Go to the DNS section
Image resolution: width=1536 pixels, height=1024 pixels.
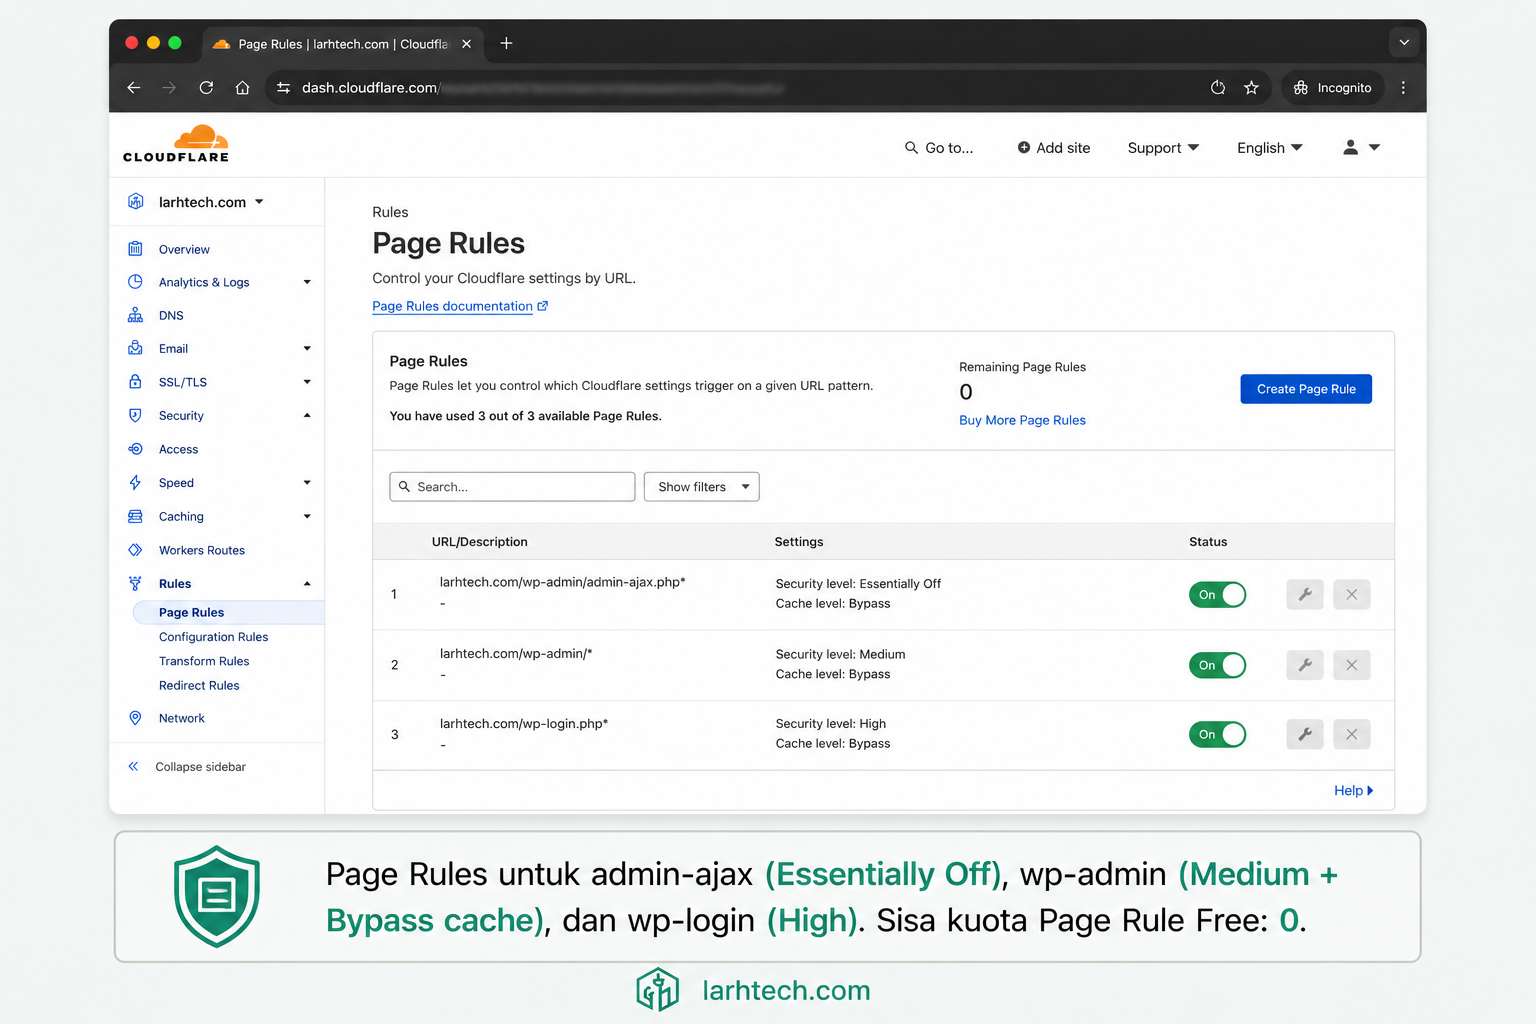[x=171, y=315]
